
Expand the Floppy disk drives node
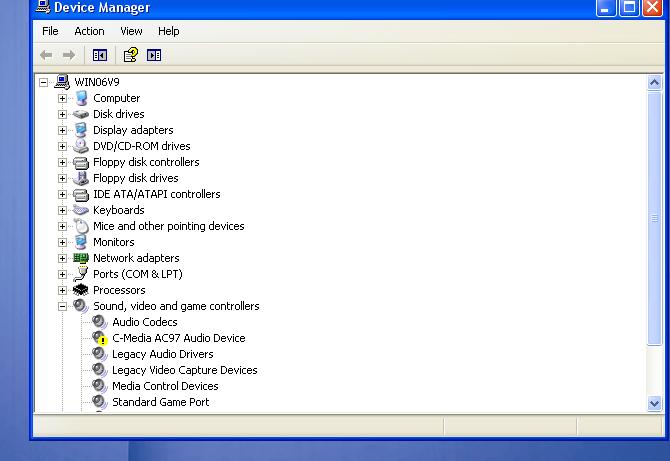tap(62, 178)
